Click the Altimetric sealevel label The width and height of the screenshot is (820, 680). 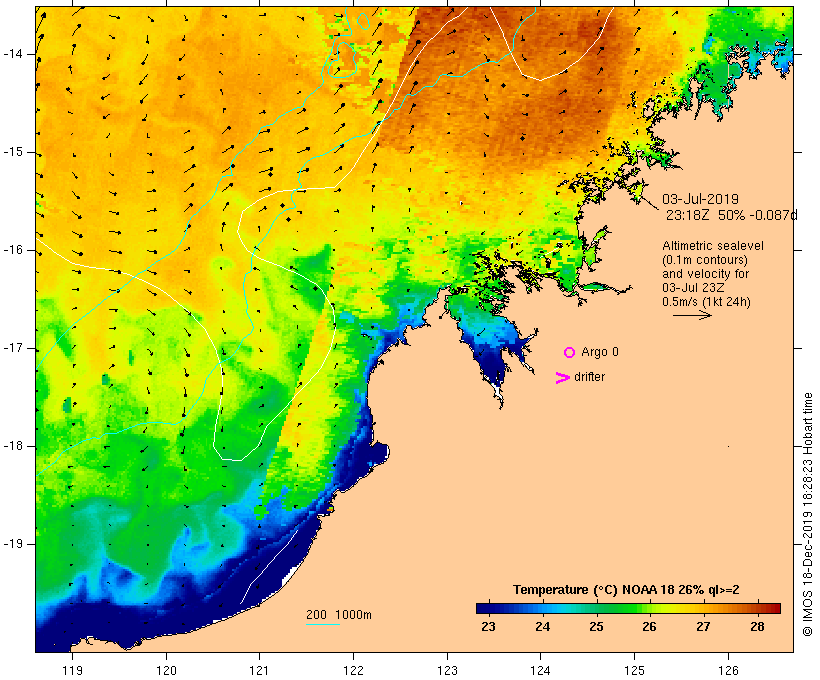713,246
